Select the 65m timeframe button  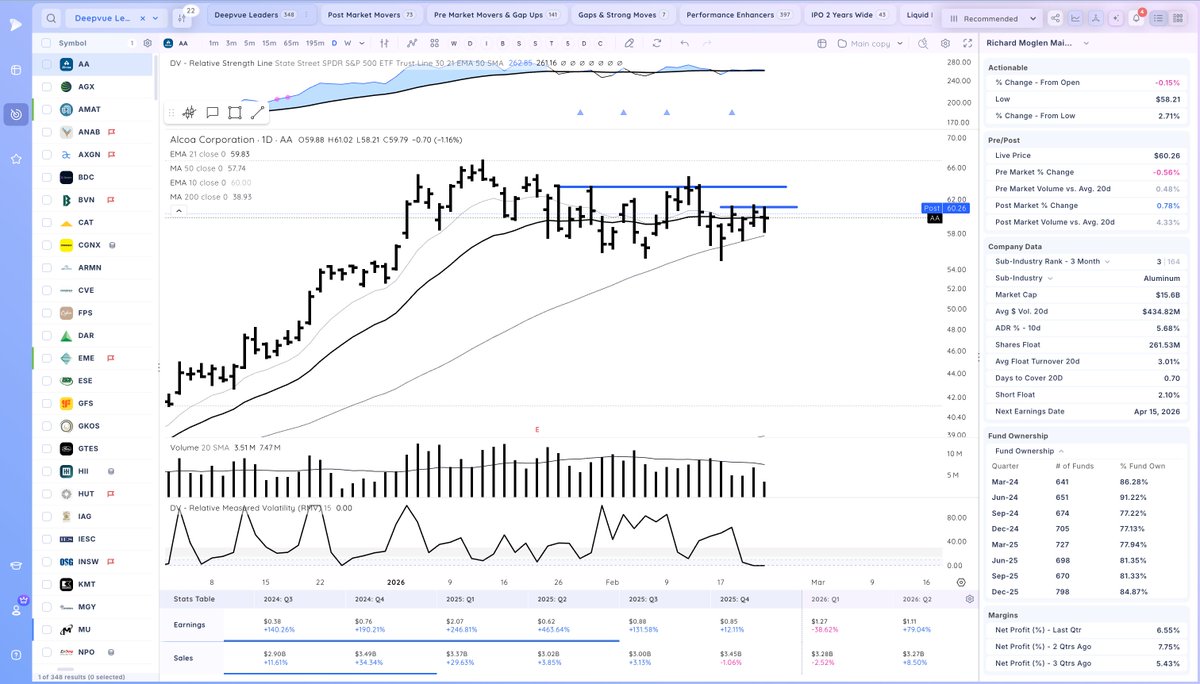pos(290,43)
